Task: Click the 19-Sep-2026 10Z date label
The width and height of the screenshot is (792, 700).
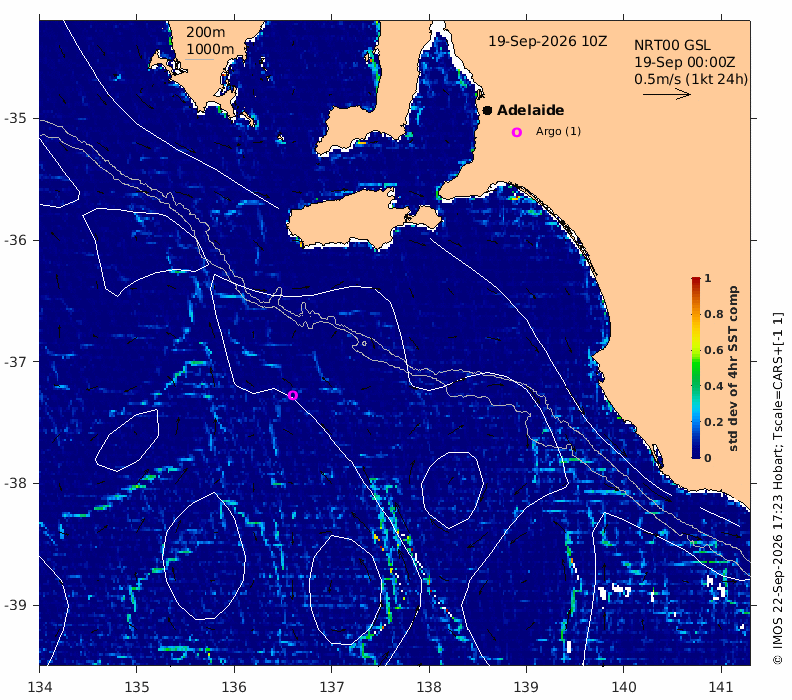Action: [548, 41]
